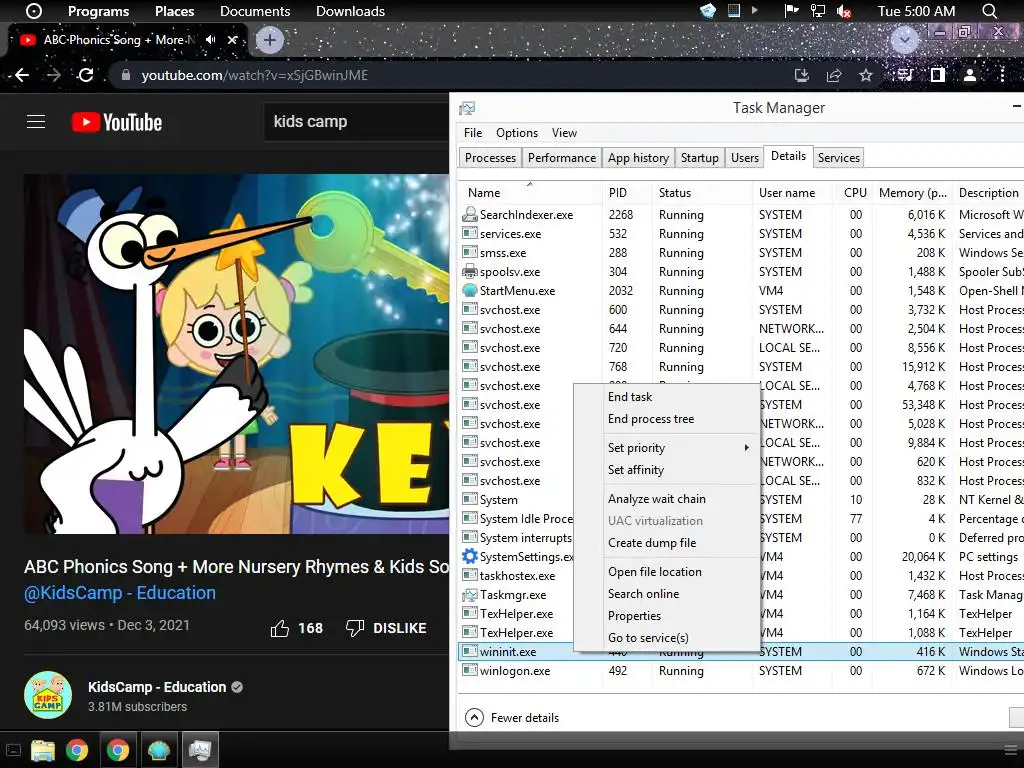The image size is (1024, 768).
Task: Click the flag notification icon in top panel
Action: [x=792, y=11]
